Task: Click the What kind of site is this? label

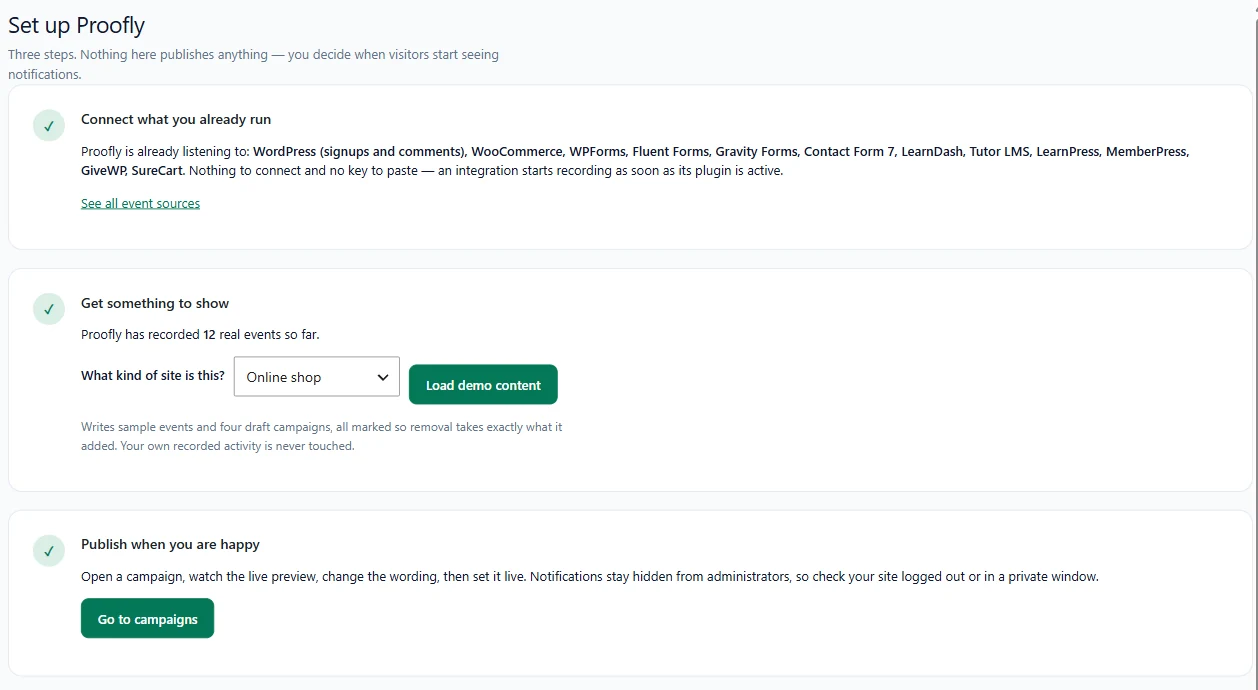Action: pyautogui.click(x=153, y=376)
